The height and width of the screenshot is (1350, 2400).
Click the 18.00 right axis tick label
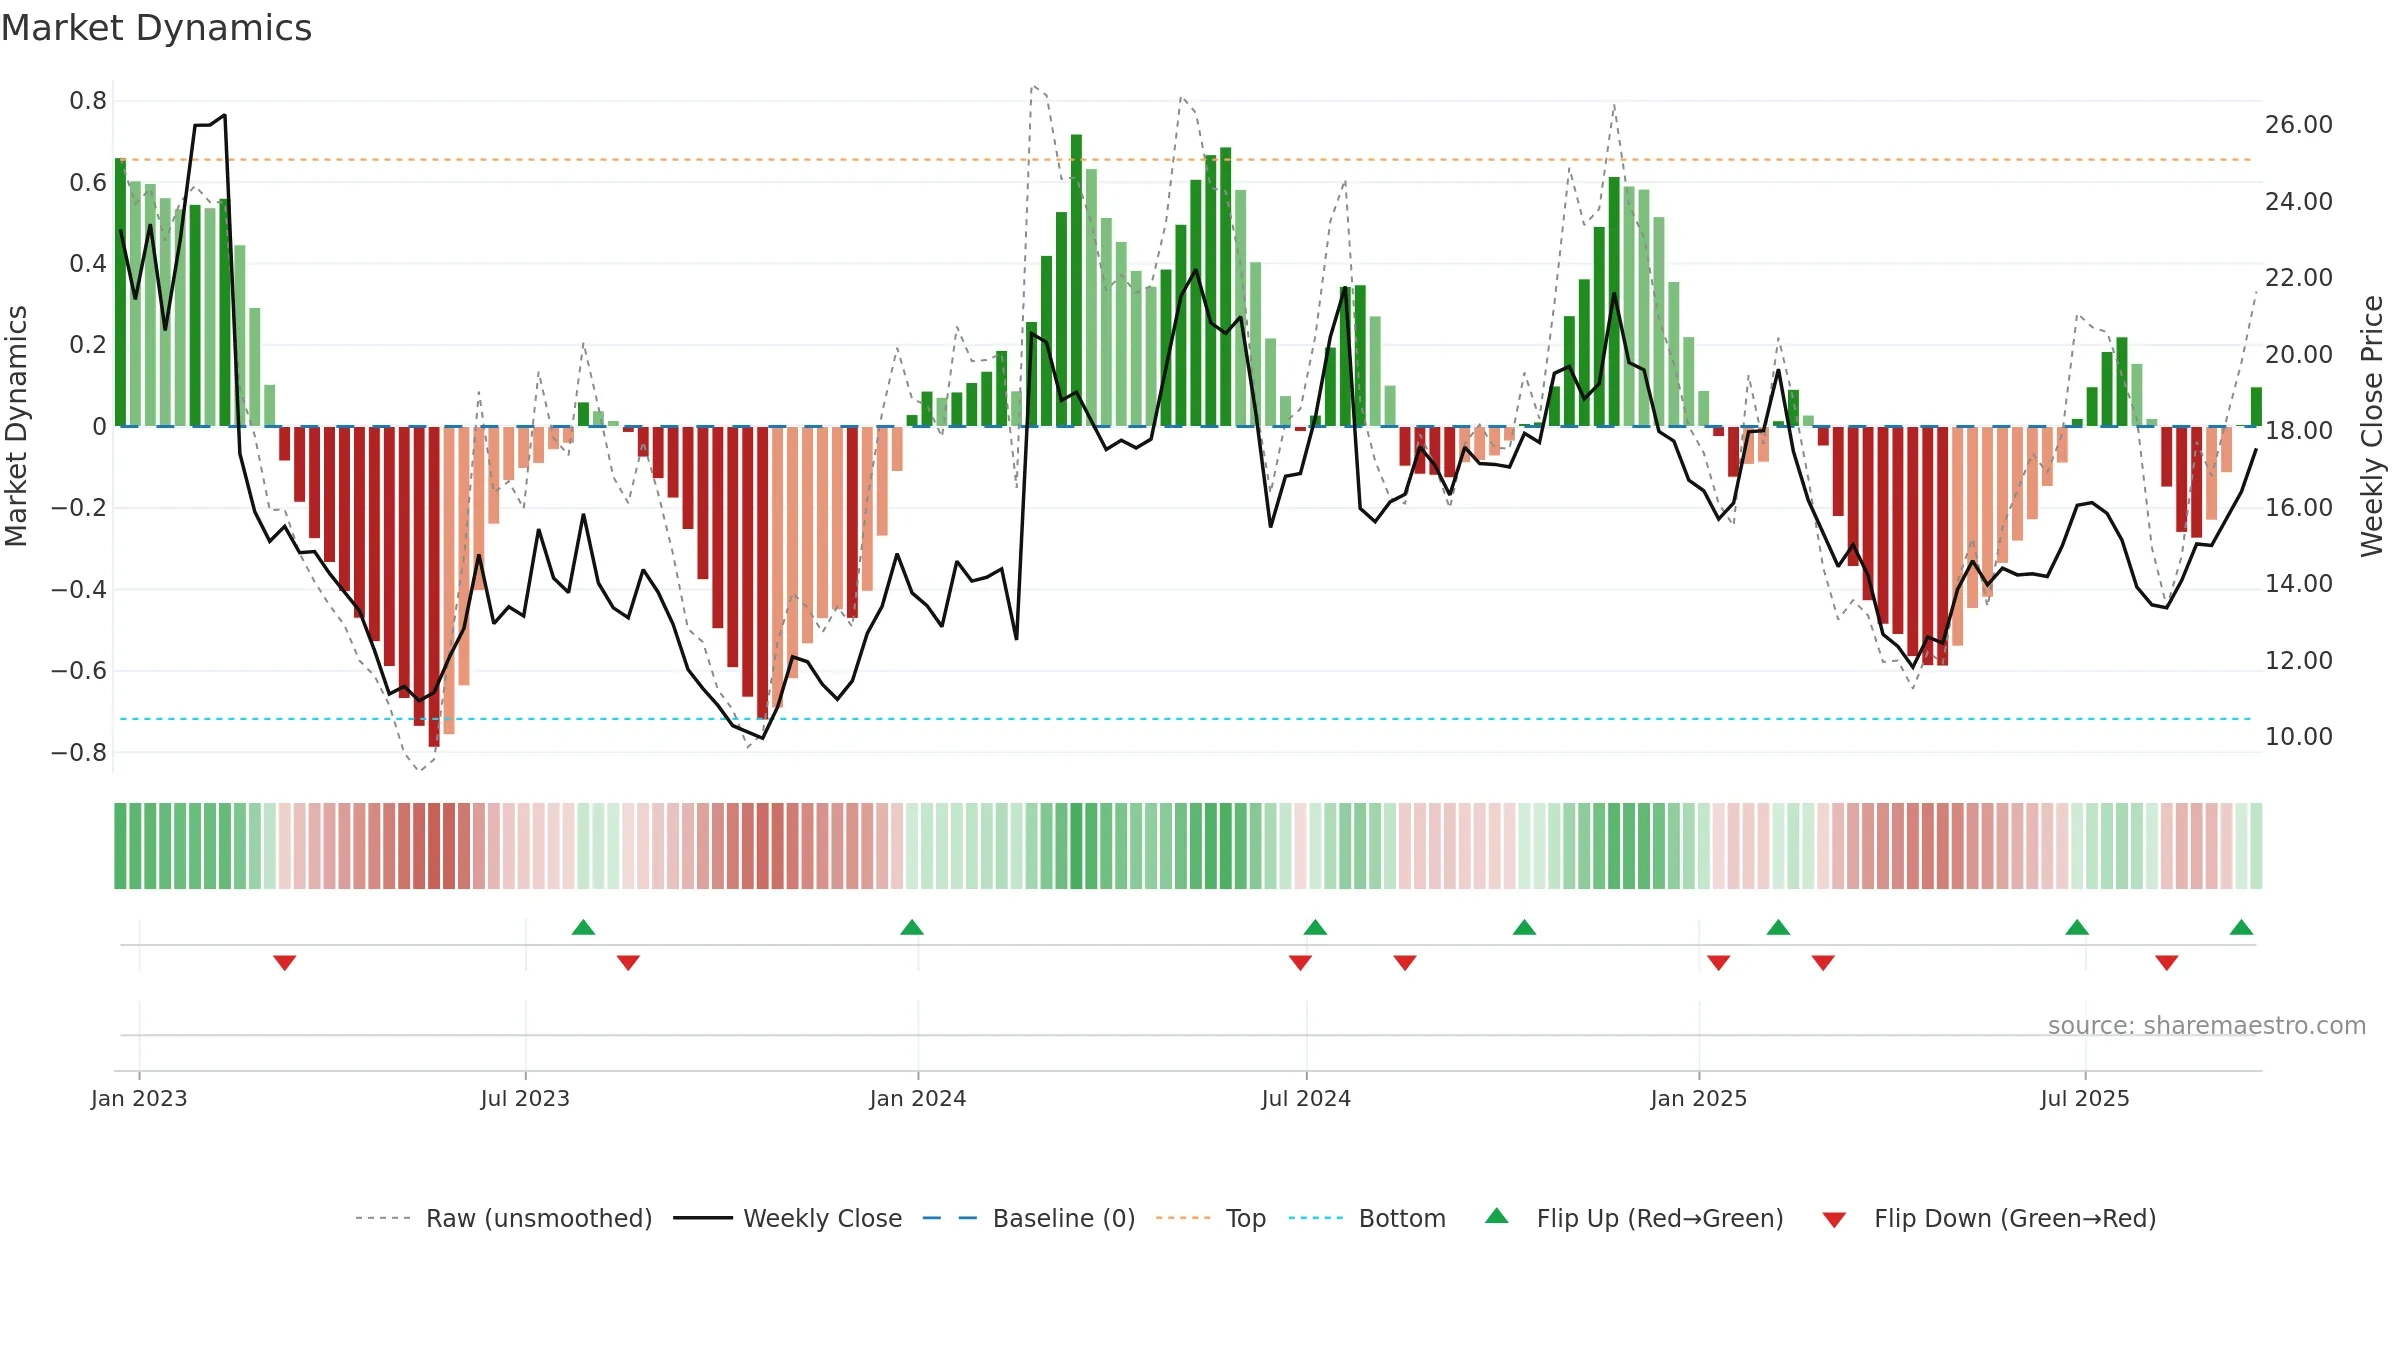(2299, 431)
